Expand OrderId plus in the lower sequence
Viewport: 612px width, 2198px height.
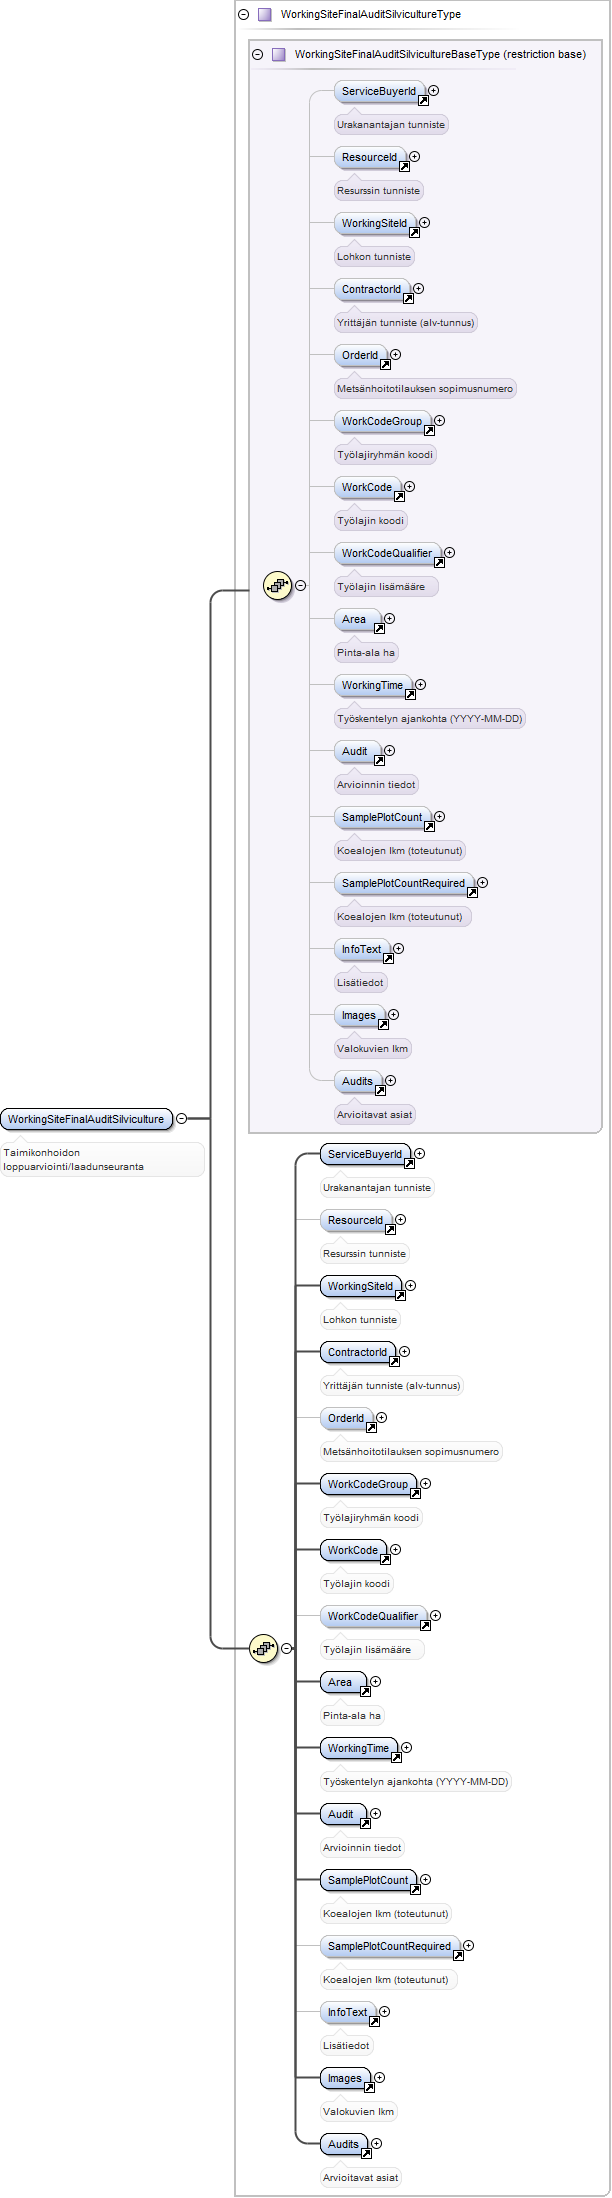381,1418
